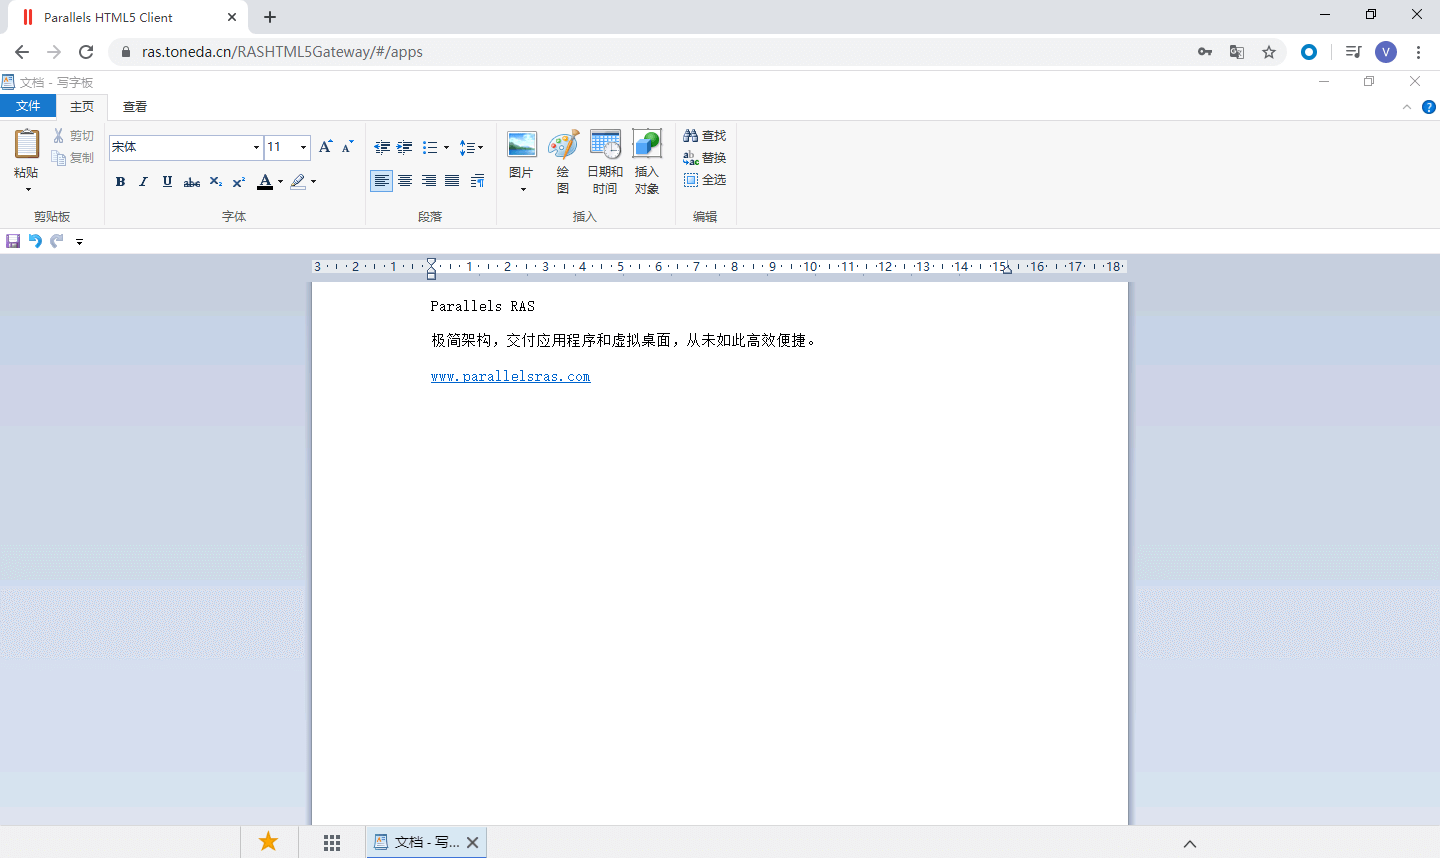1440x858 pixels.
Task: Click the decrease indent icon
Action: [382, 147]
